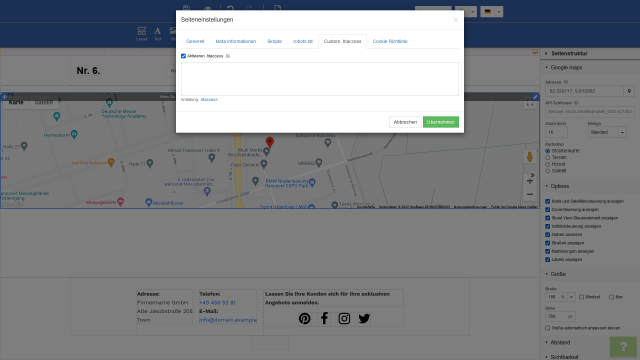Click the help question mark button

tap(623, 347)
